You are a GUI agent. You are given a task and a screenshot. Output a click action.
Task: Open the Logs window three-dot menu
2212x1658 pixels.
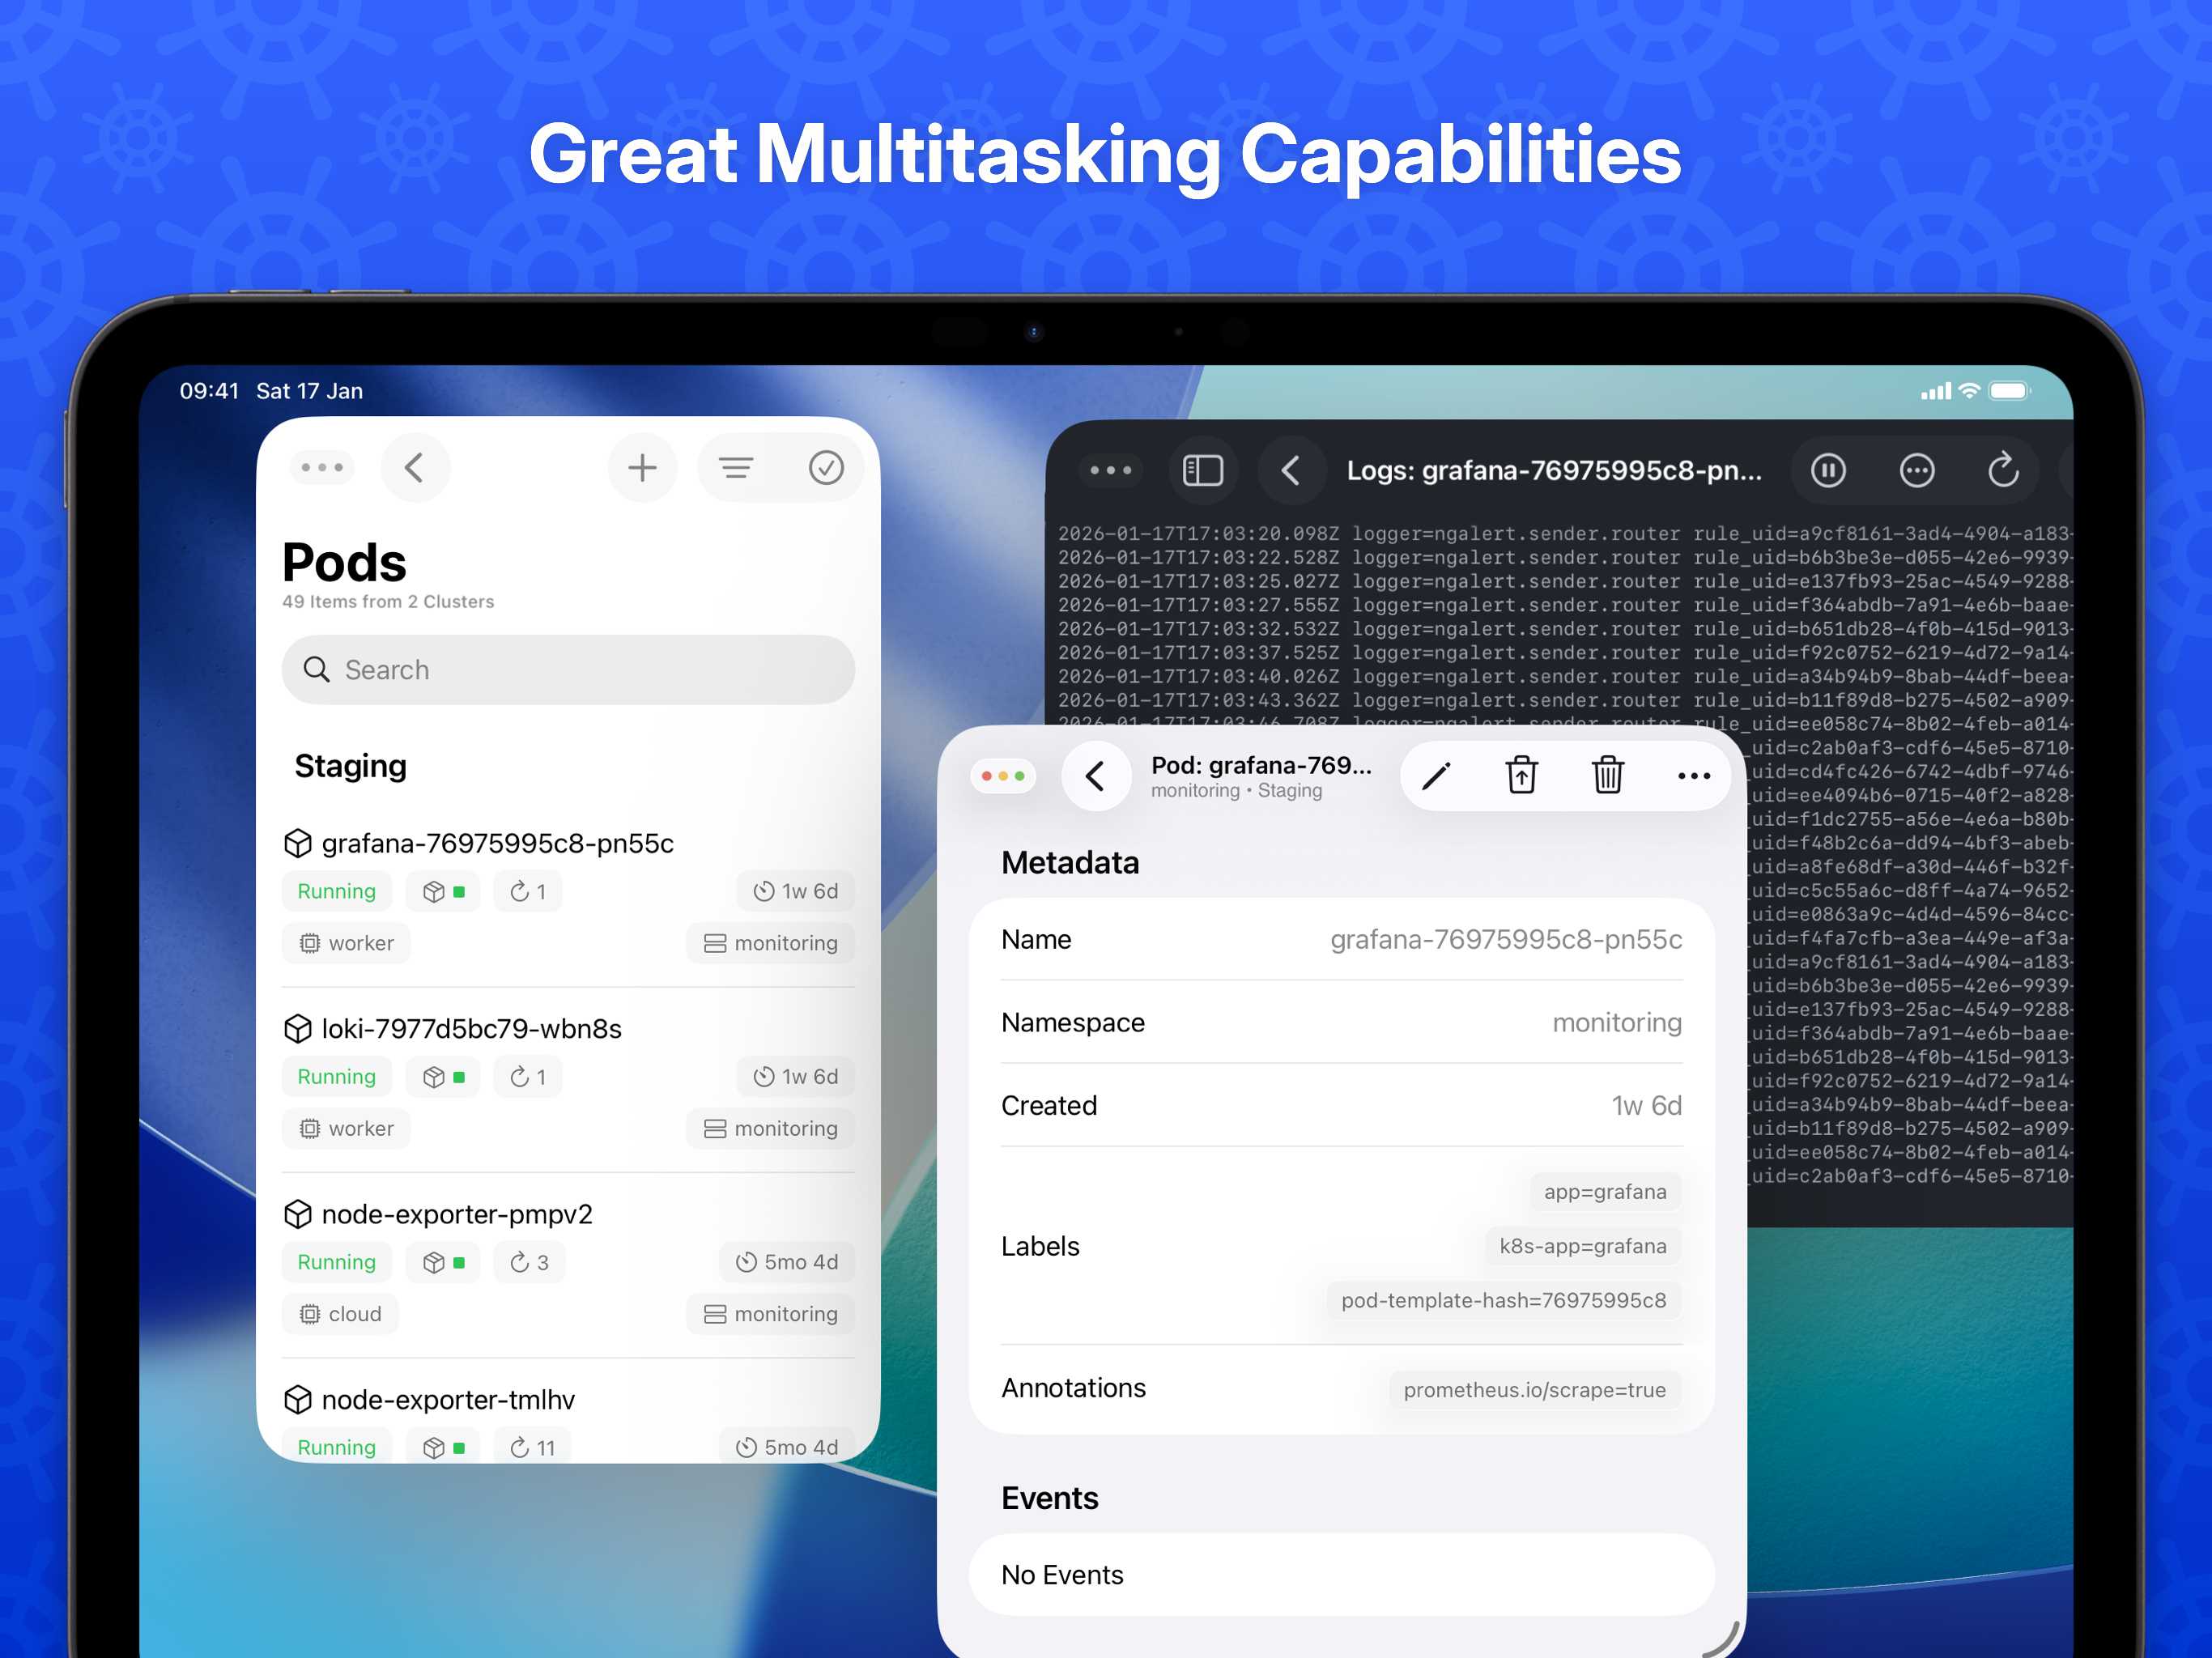click(1110, 470)
